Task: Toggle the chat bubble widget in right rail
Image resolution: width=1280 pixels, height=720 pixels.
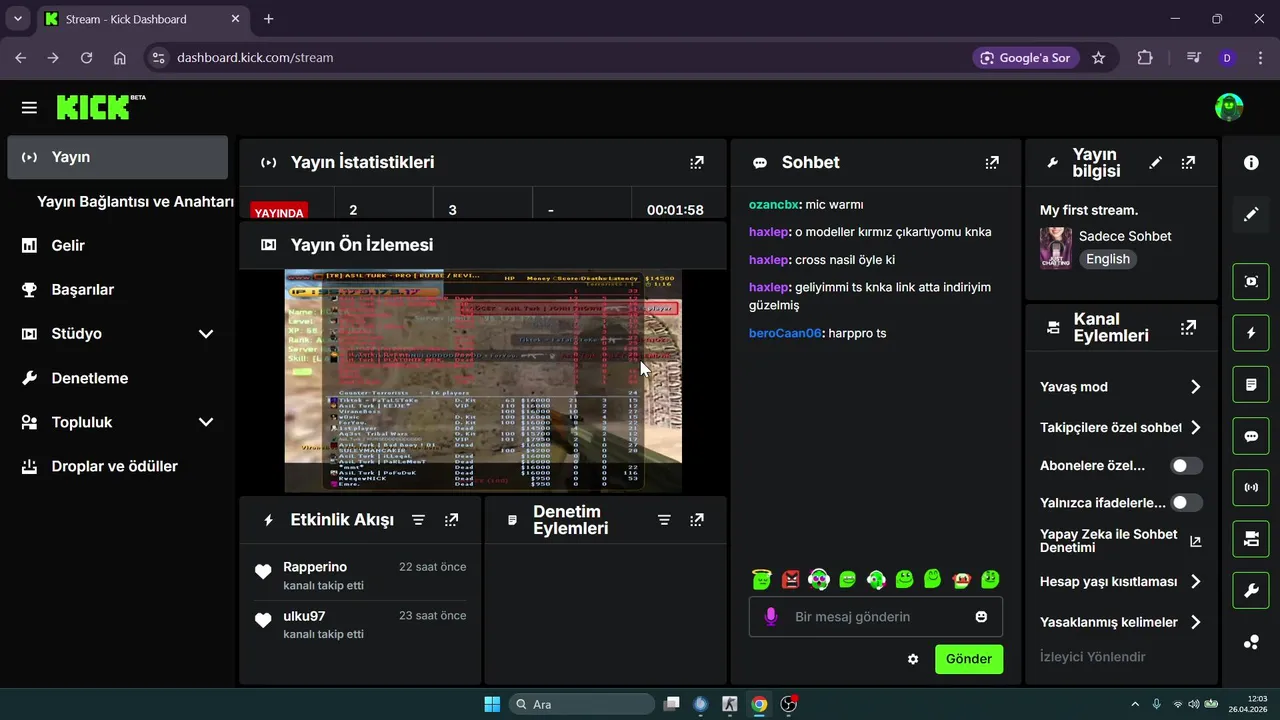Action: click(x=1251, y=436)
